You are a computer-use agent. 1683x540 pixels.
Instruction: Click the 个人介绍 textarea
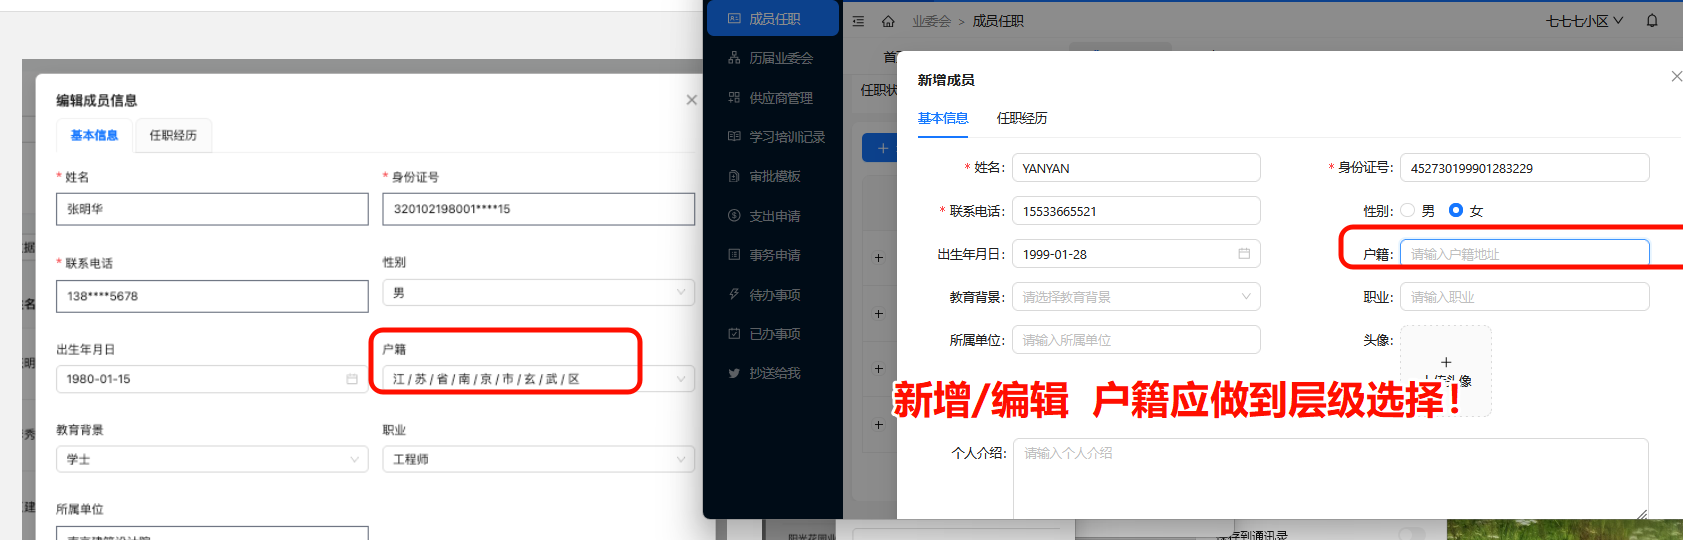coord(1331,479)
